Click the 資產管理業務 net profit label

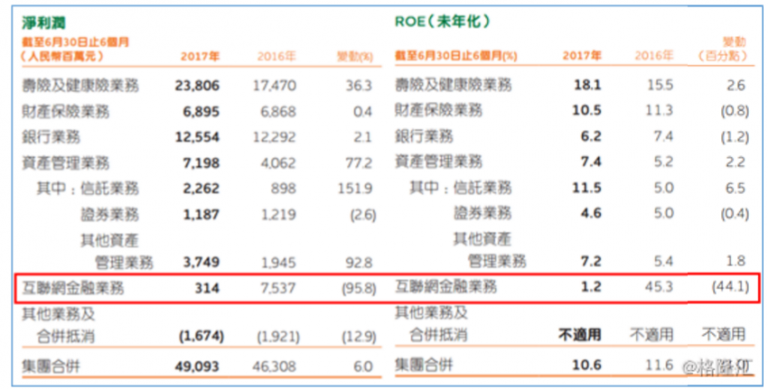[x=66, y=163]
